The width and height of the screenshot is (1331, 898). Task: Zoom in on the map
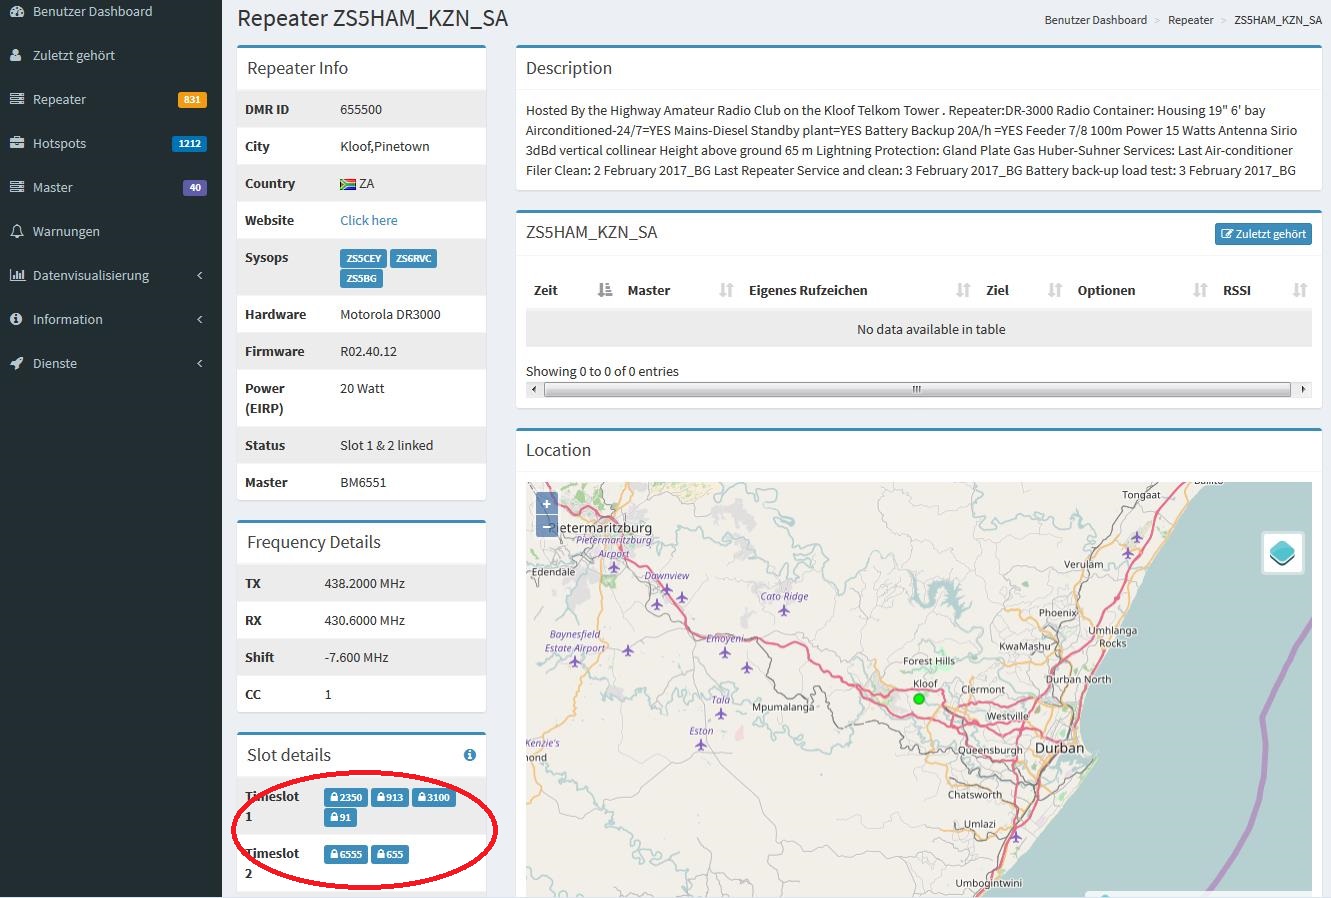pos(547,503)
